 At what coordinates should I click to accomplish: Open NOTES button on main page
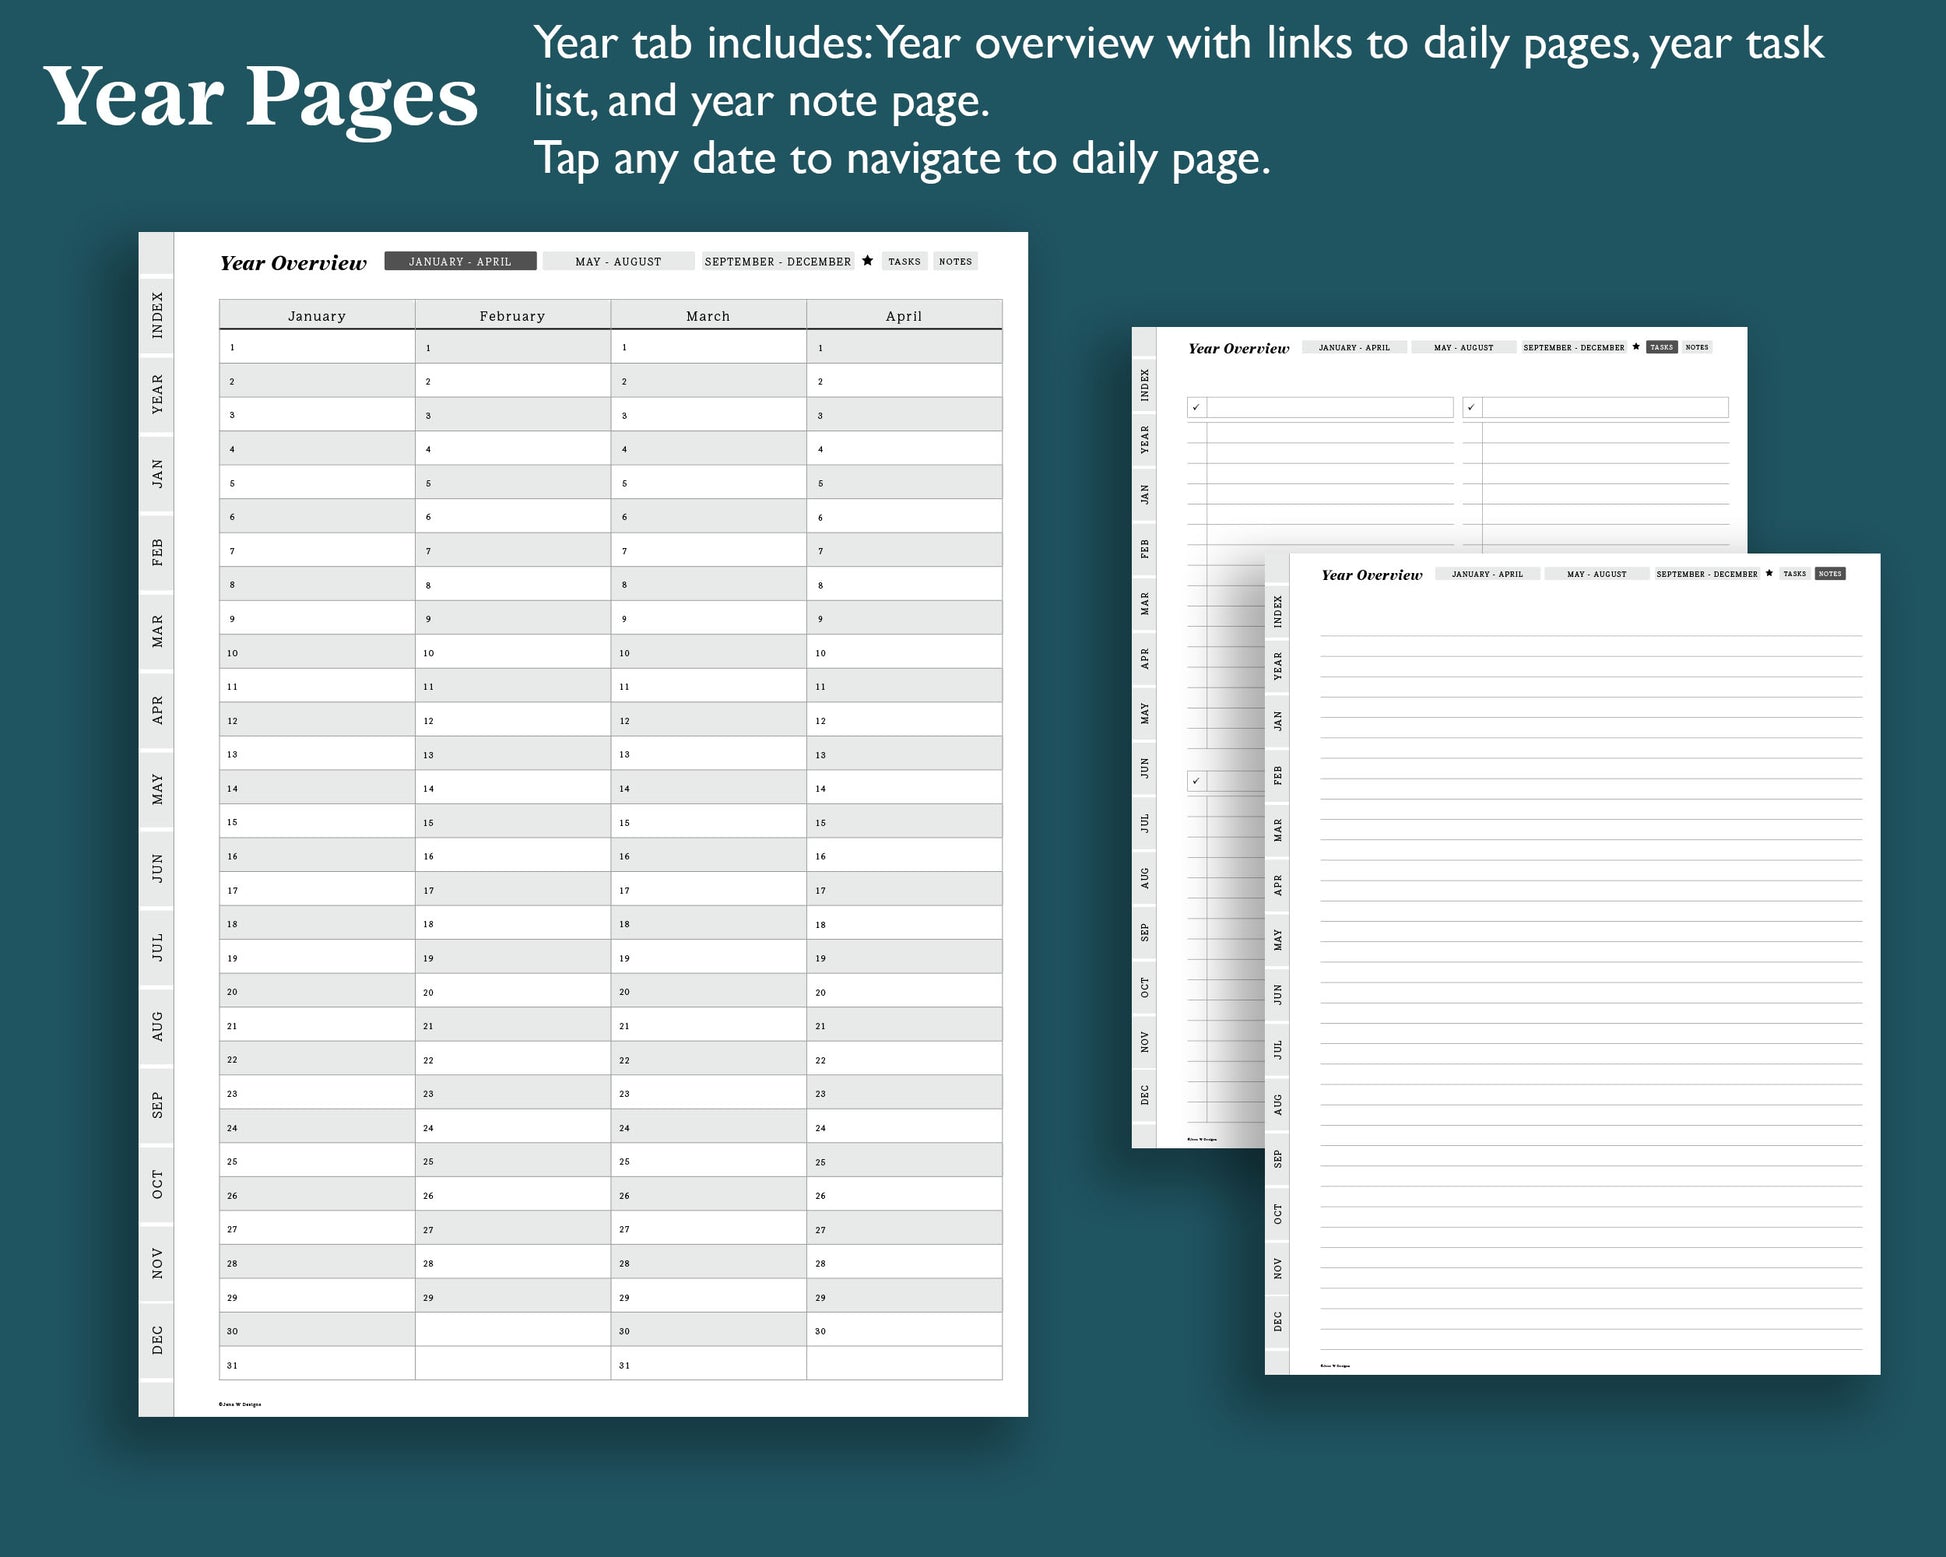(955, 261)
